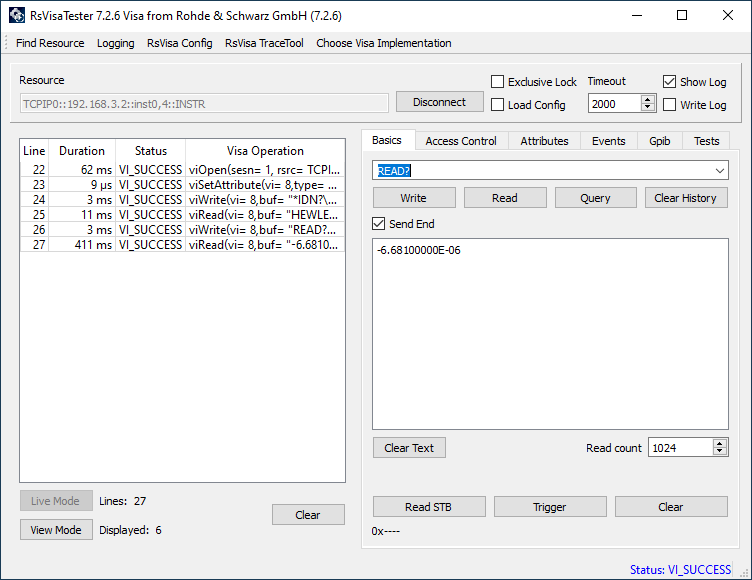Click the Clear Text button
Screen dimensions: 752x580
tap(409, 448)
